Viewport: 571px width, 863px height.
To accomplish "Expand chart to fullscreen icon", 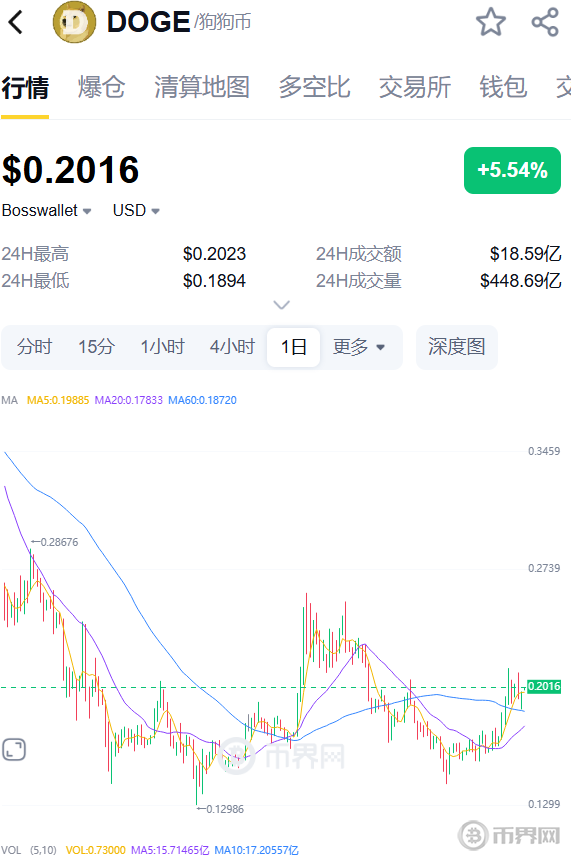I will 14,750.
